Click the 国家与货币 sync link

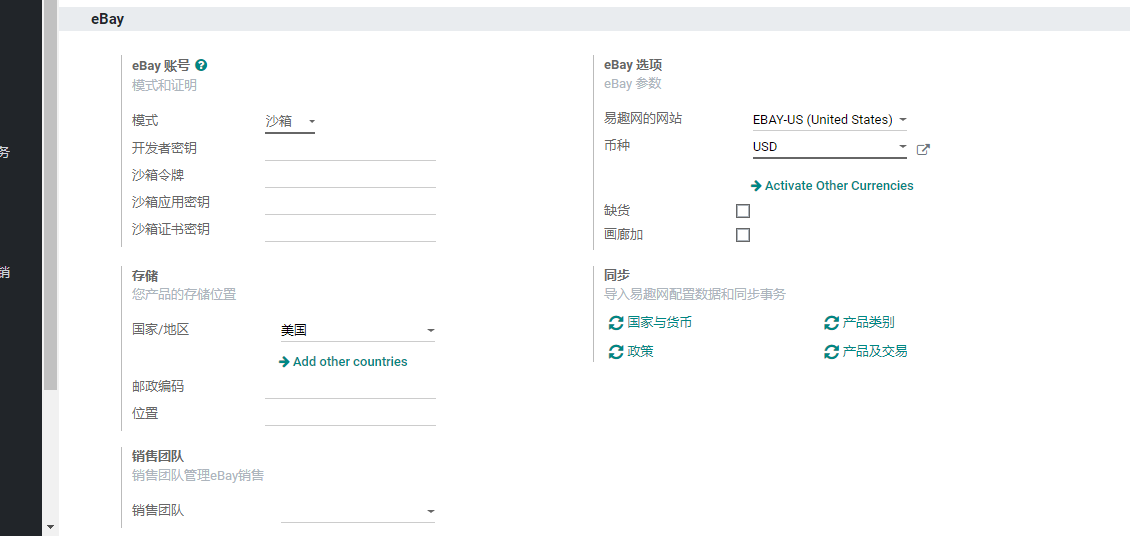[650, 323]
